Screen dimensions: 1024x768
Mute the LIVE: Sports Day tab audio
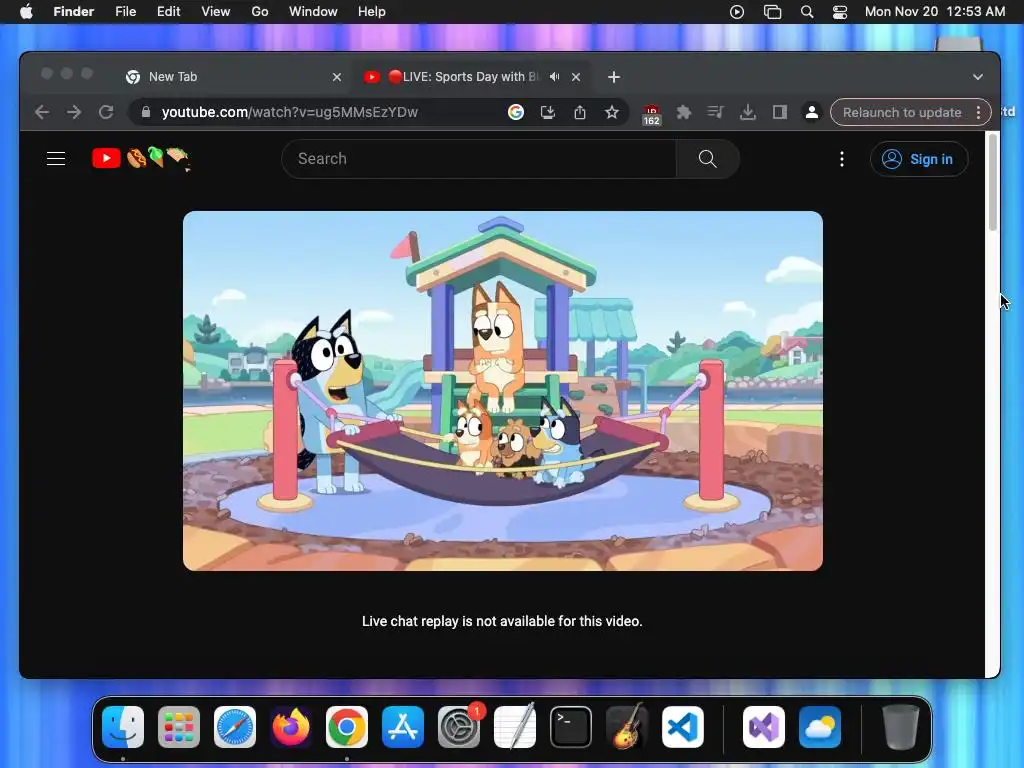(554, 77)
